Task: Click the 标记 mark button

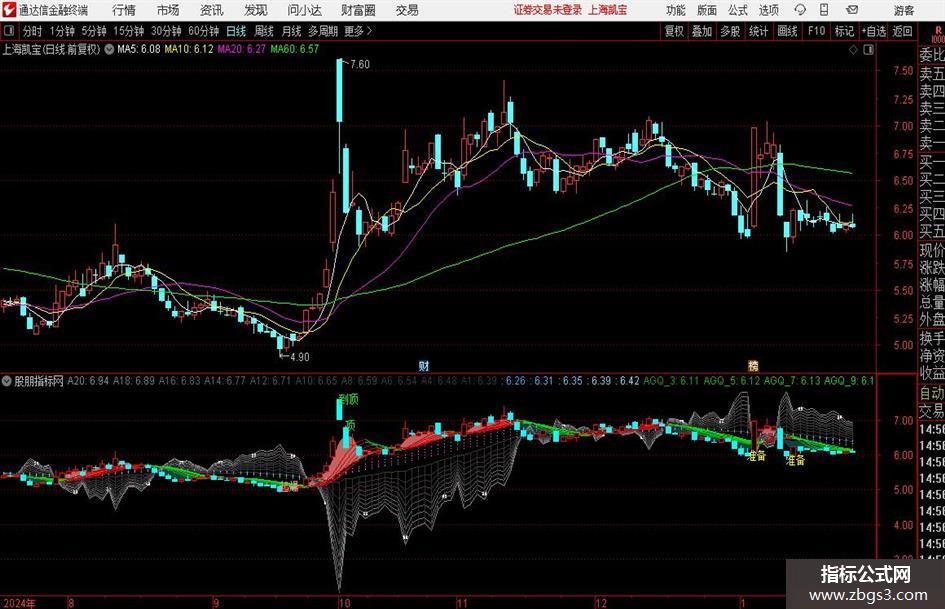Action: point(844,31)
